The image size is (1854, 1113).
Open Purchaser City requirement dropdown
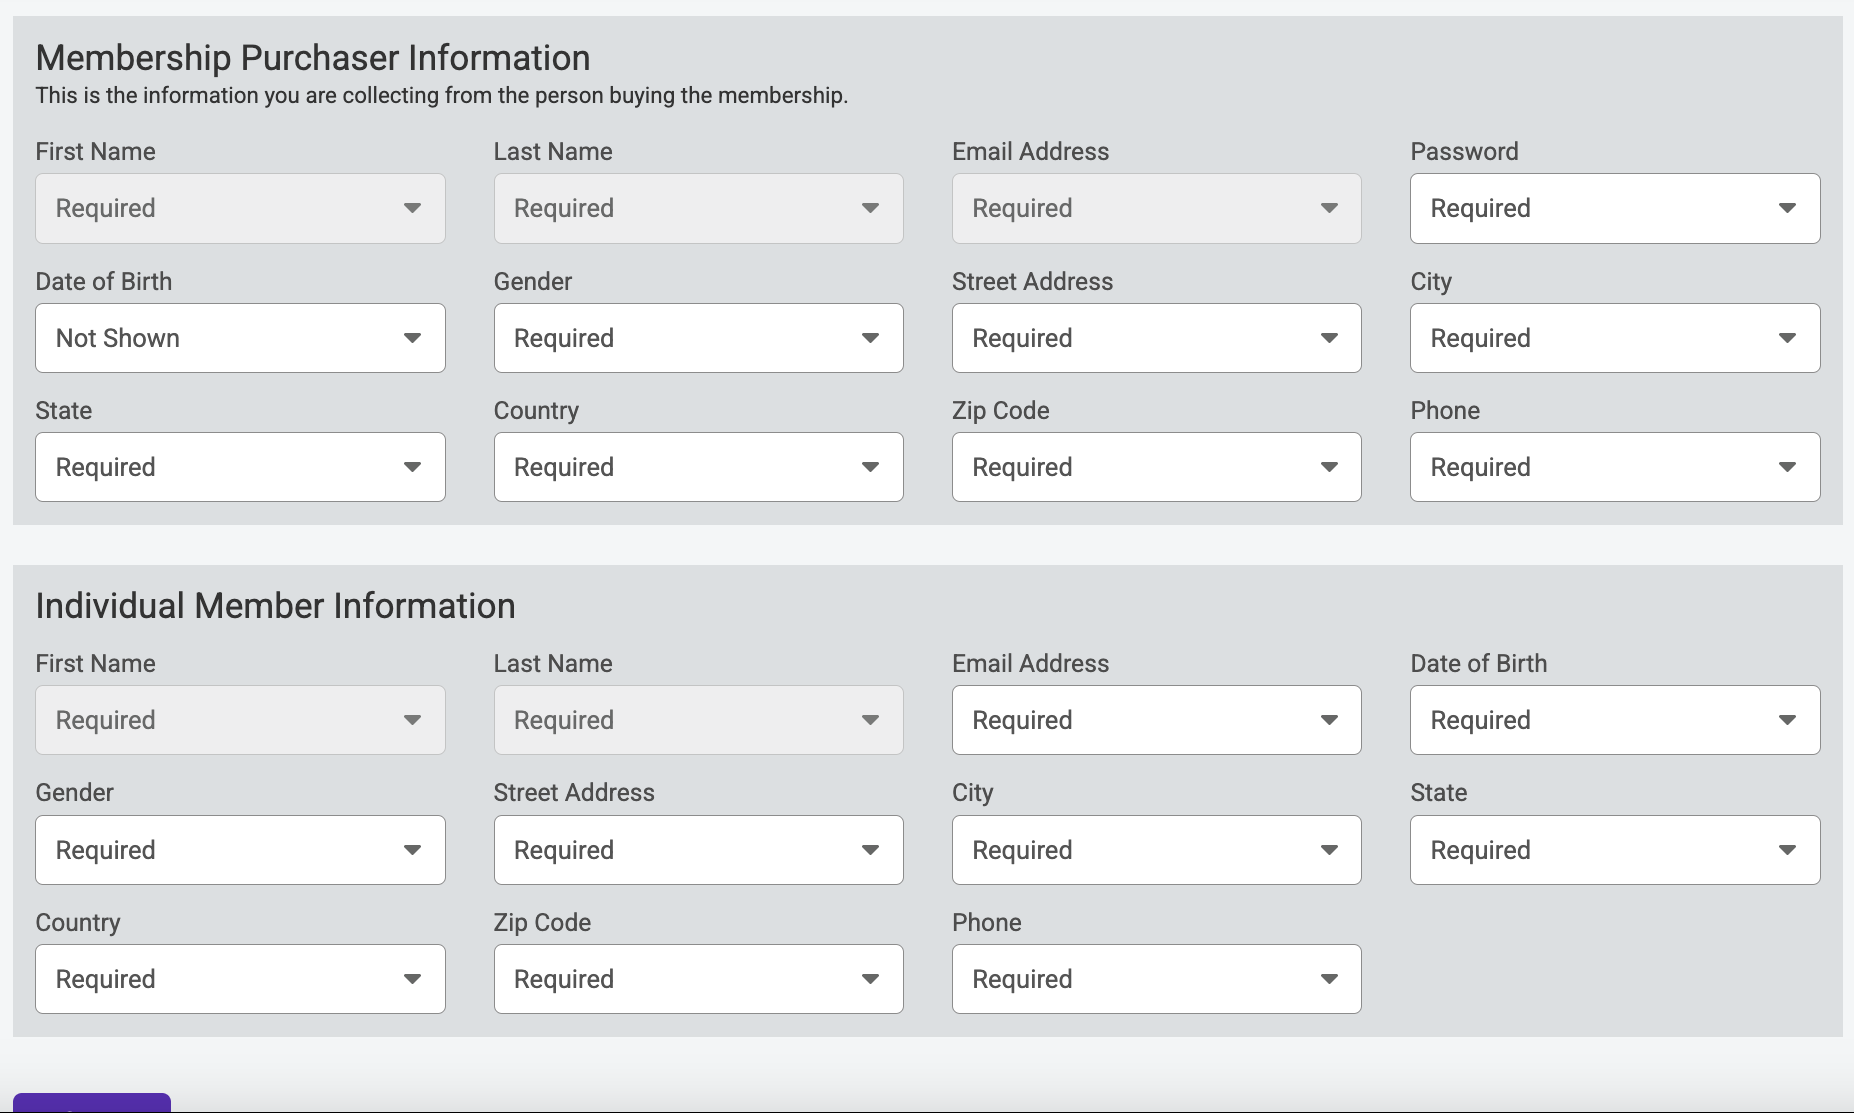pos(1615,338)
